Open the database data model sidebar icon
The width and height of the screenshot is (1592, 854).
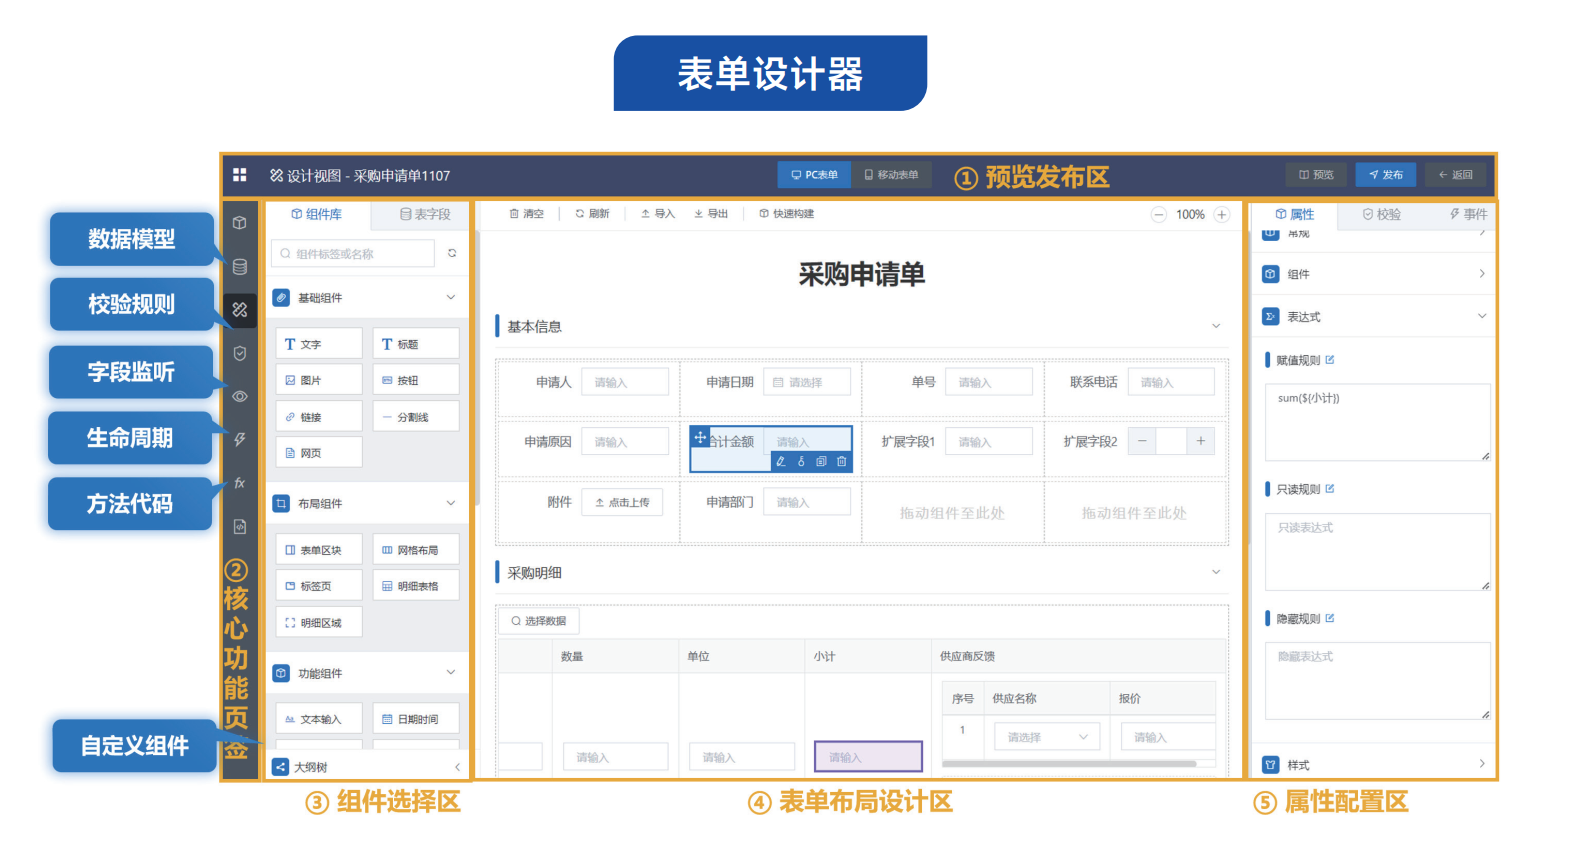(x=240, y=267)
